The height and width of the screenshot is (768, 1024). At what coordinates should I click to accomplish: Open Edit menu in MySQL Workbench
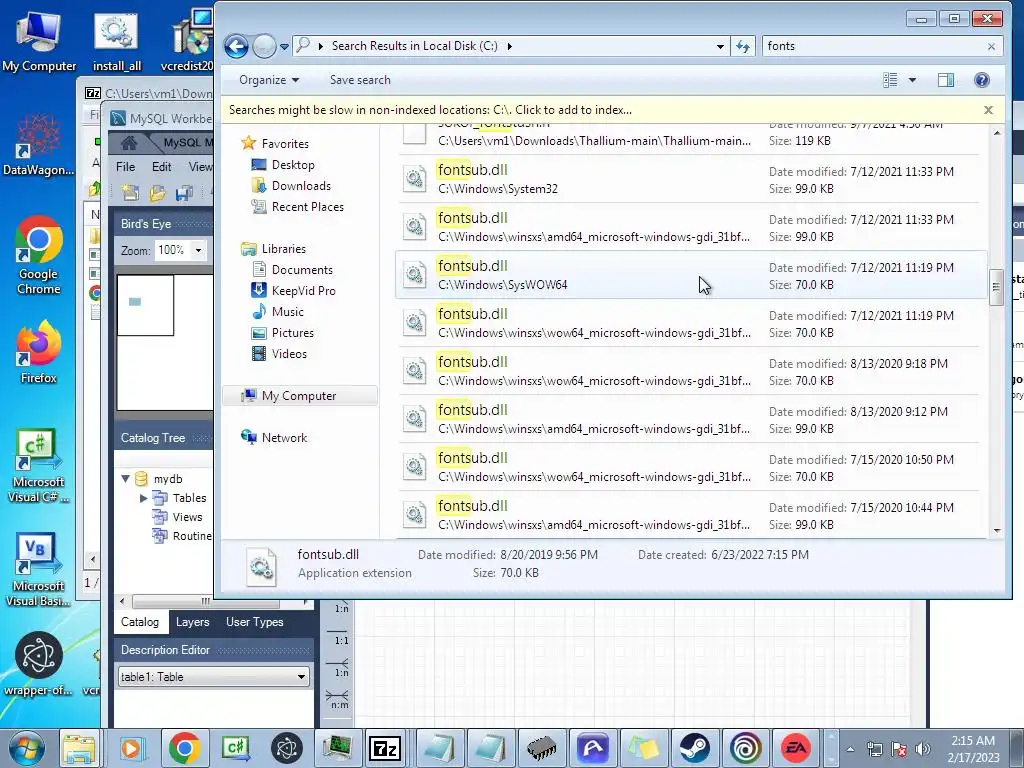[x=161, y=167]
